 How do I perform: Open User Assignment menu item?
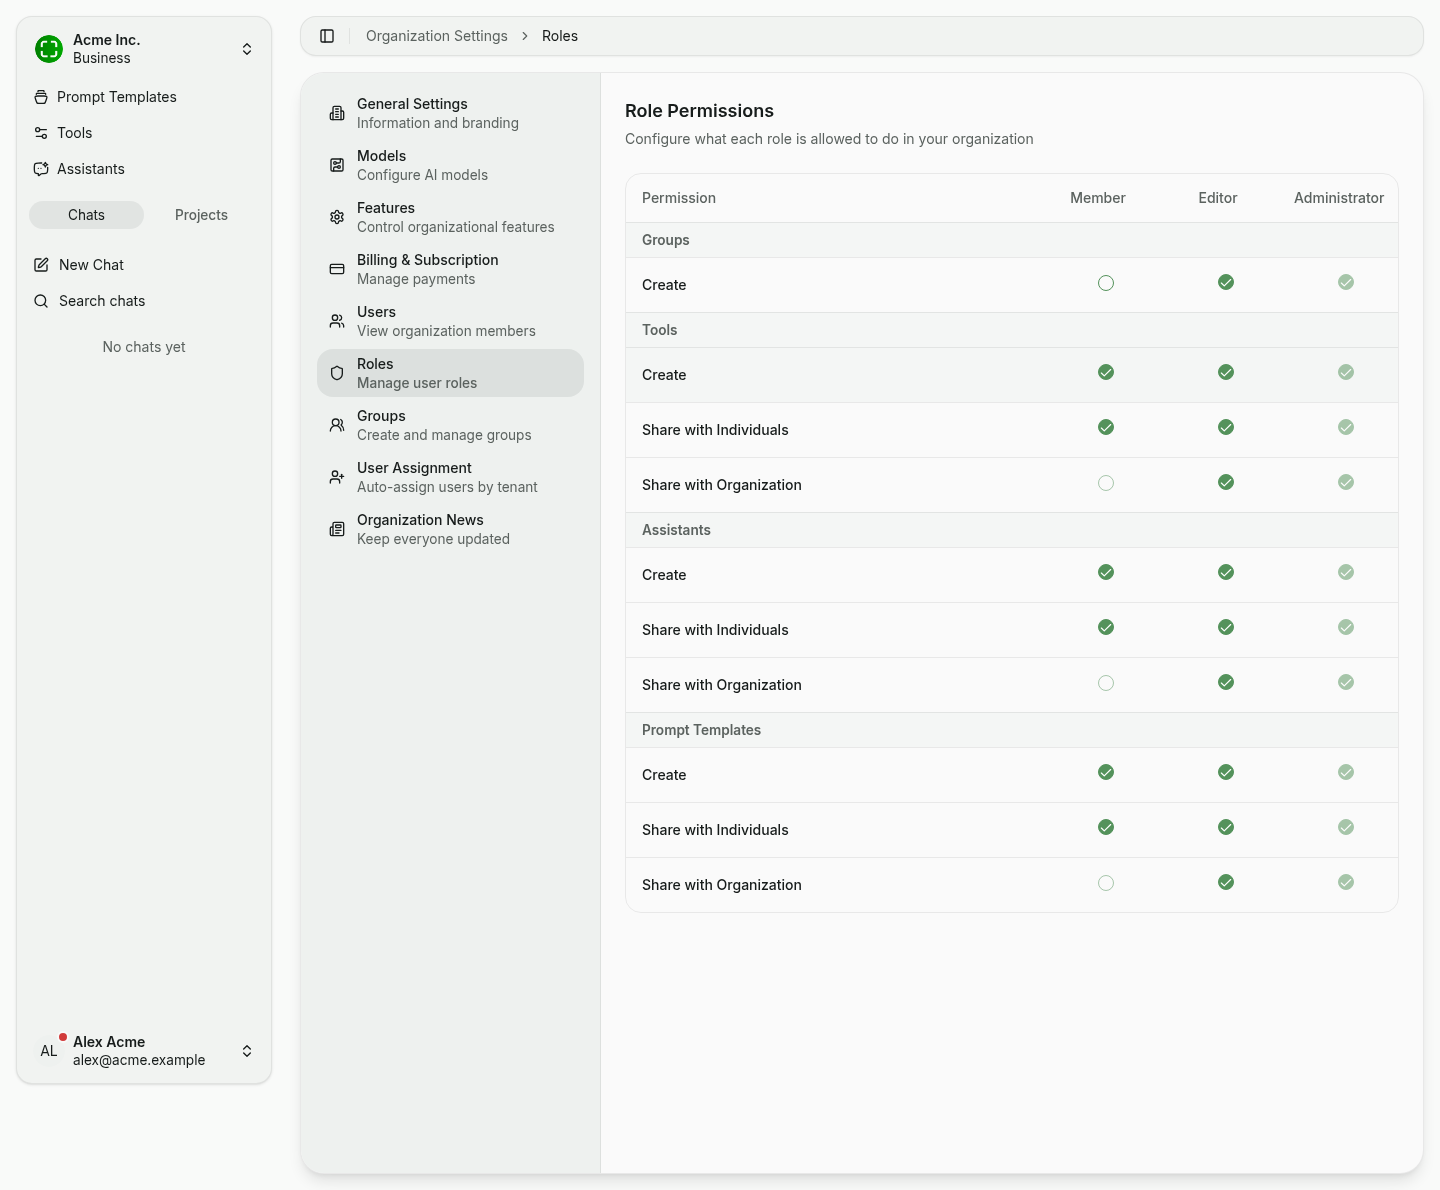(450, 477)
